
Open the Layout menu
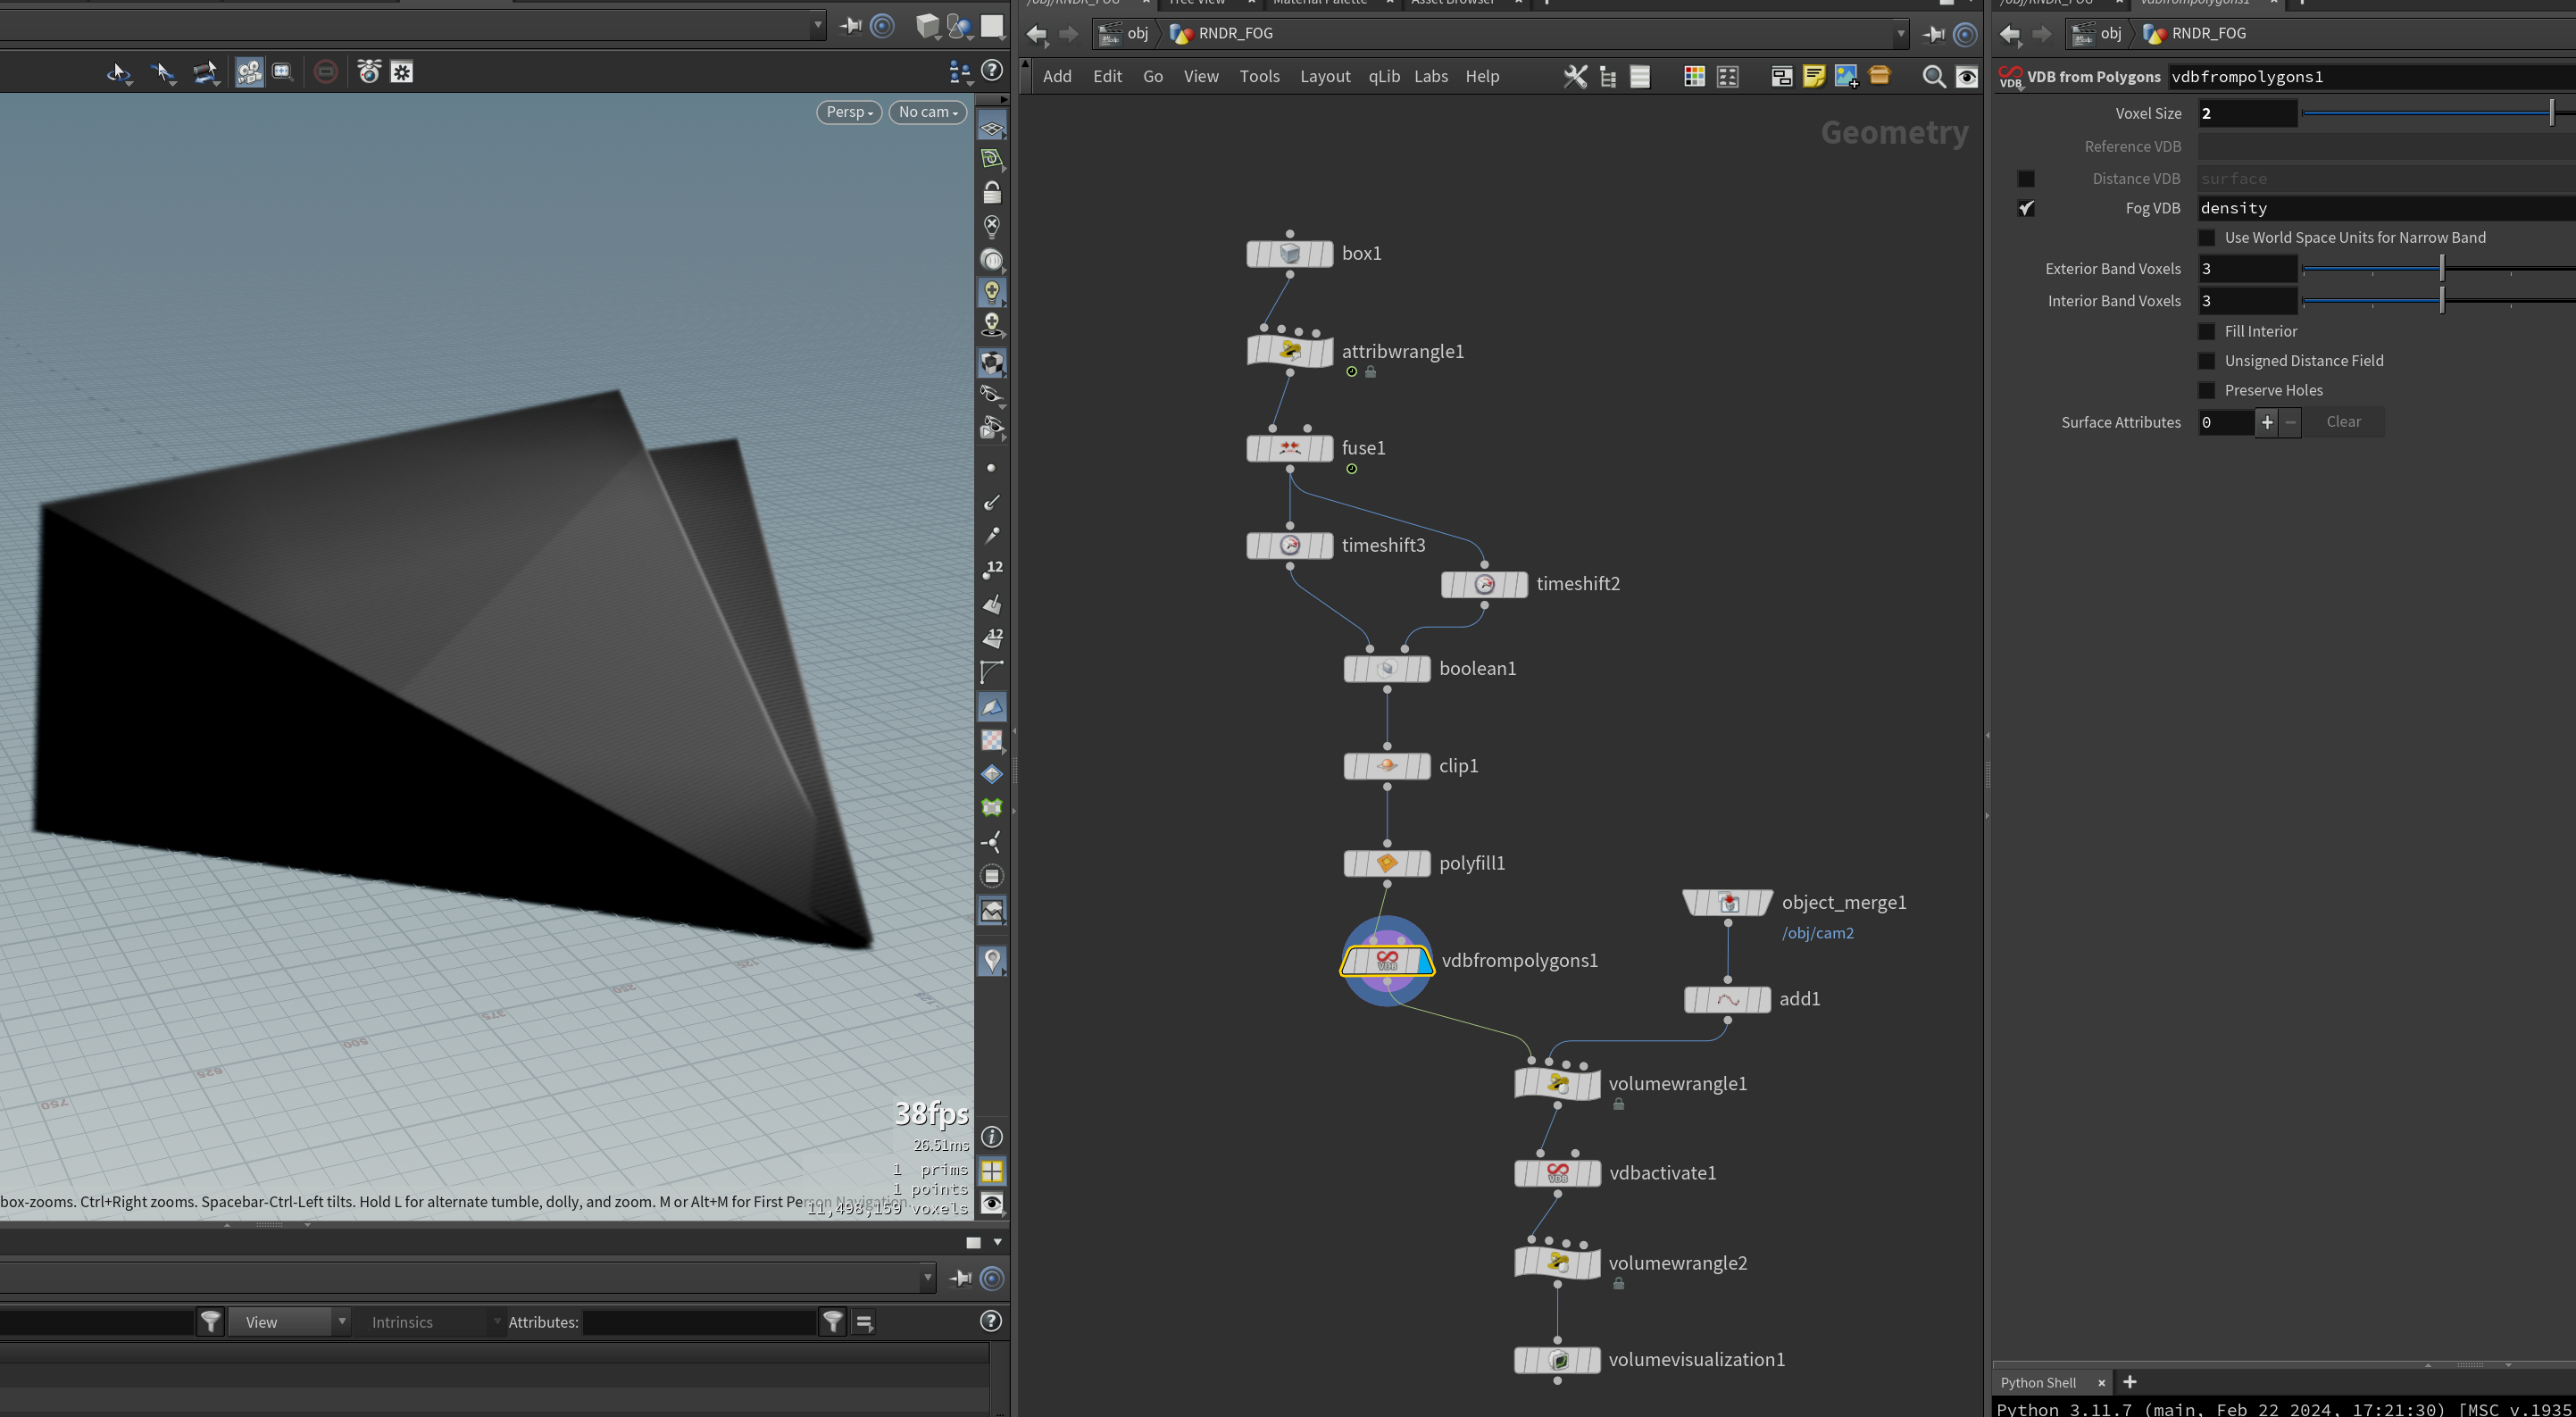tap(1325, 77)
